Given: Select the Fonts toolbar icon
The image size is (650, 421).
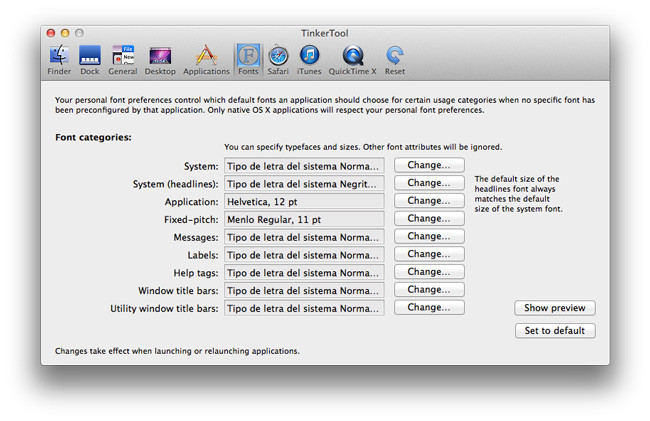Looking at the screenshot, I should (x=248, y=60).
